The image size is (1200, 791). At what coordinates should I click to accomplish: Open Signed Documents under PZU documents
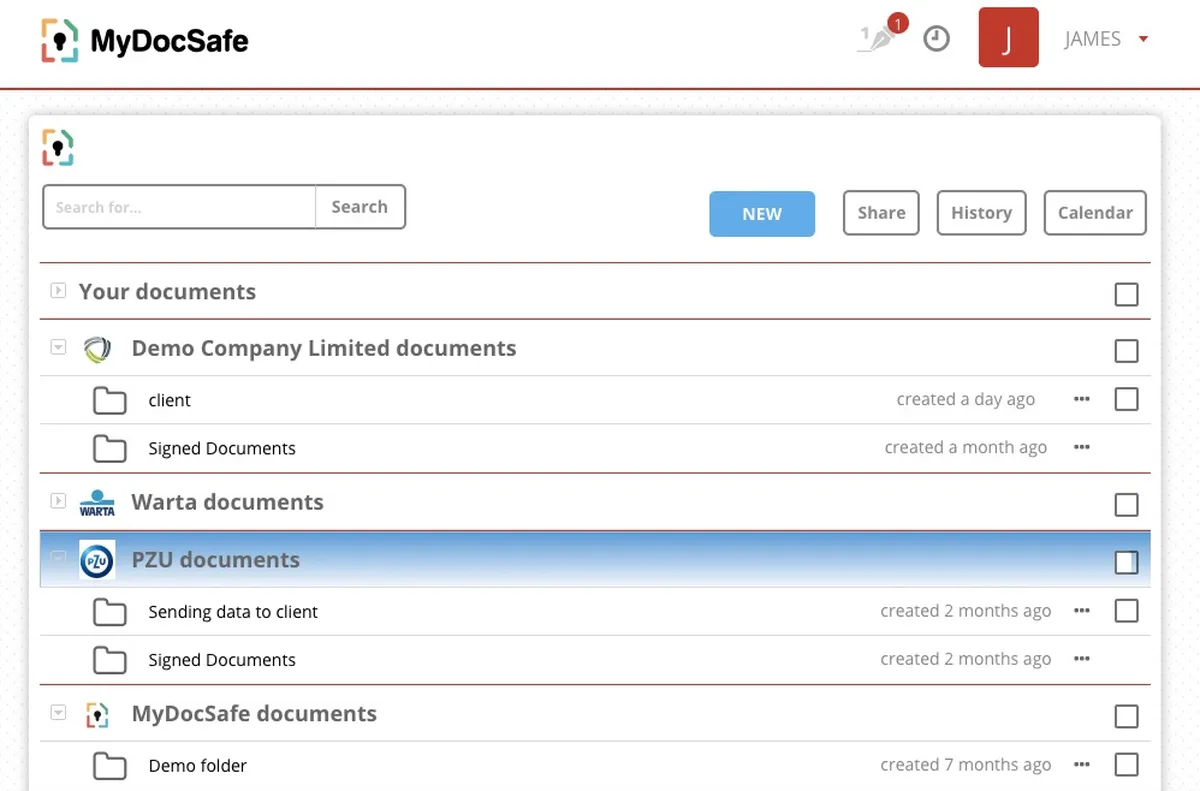coord(222,660)
